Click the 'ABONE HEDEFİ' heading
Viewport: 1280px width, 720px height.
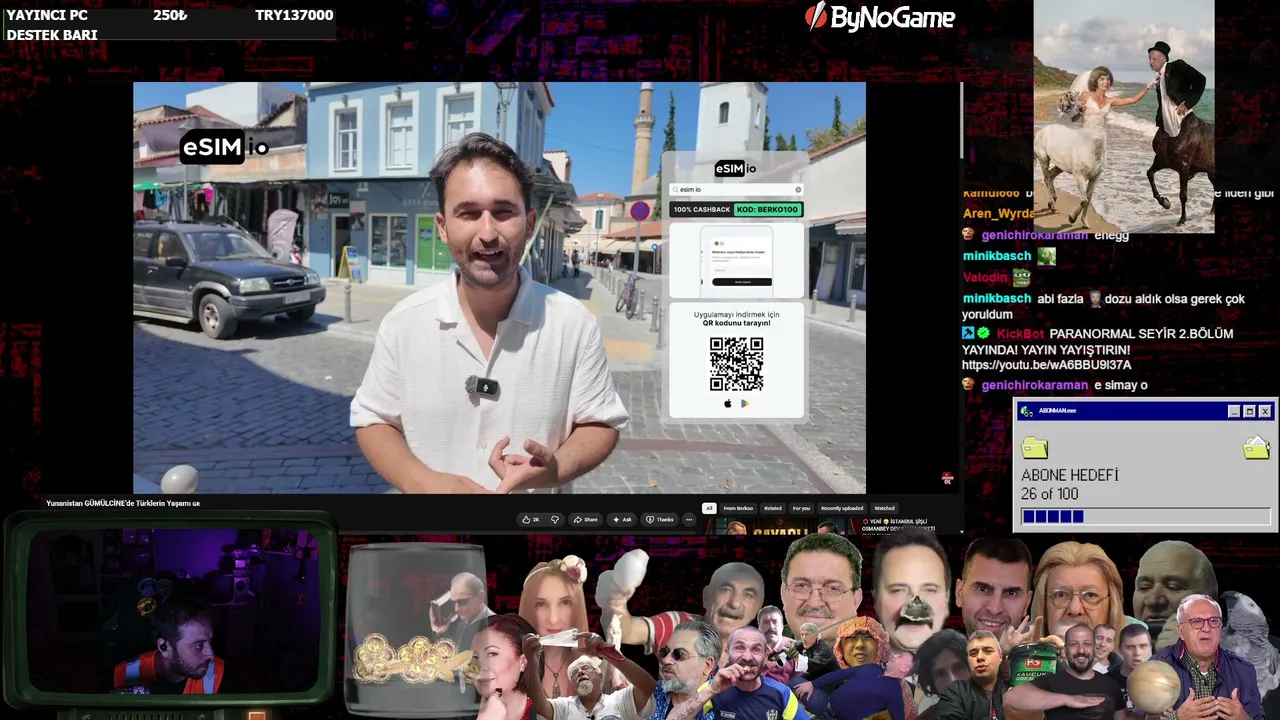point(1070,475)
